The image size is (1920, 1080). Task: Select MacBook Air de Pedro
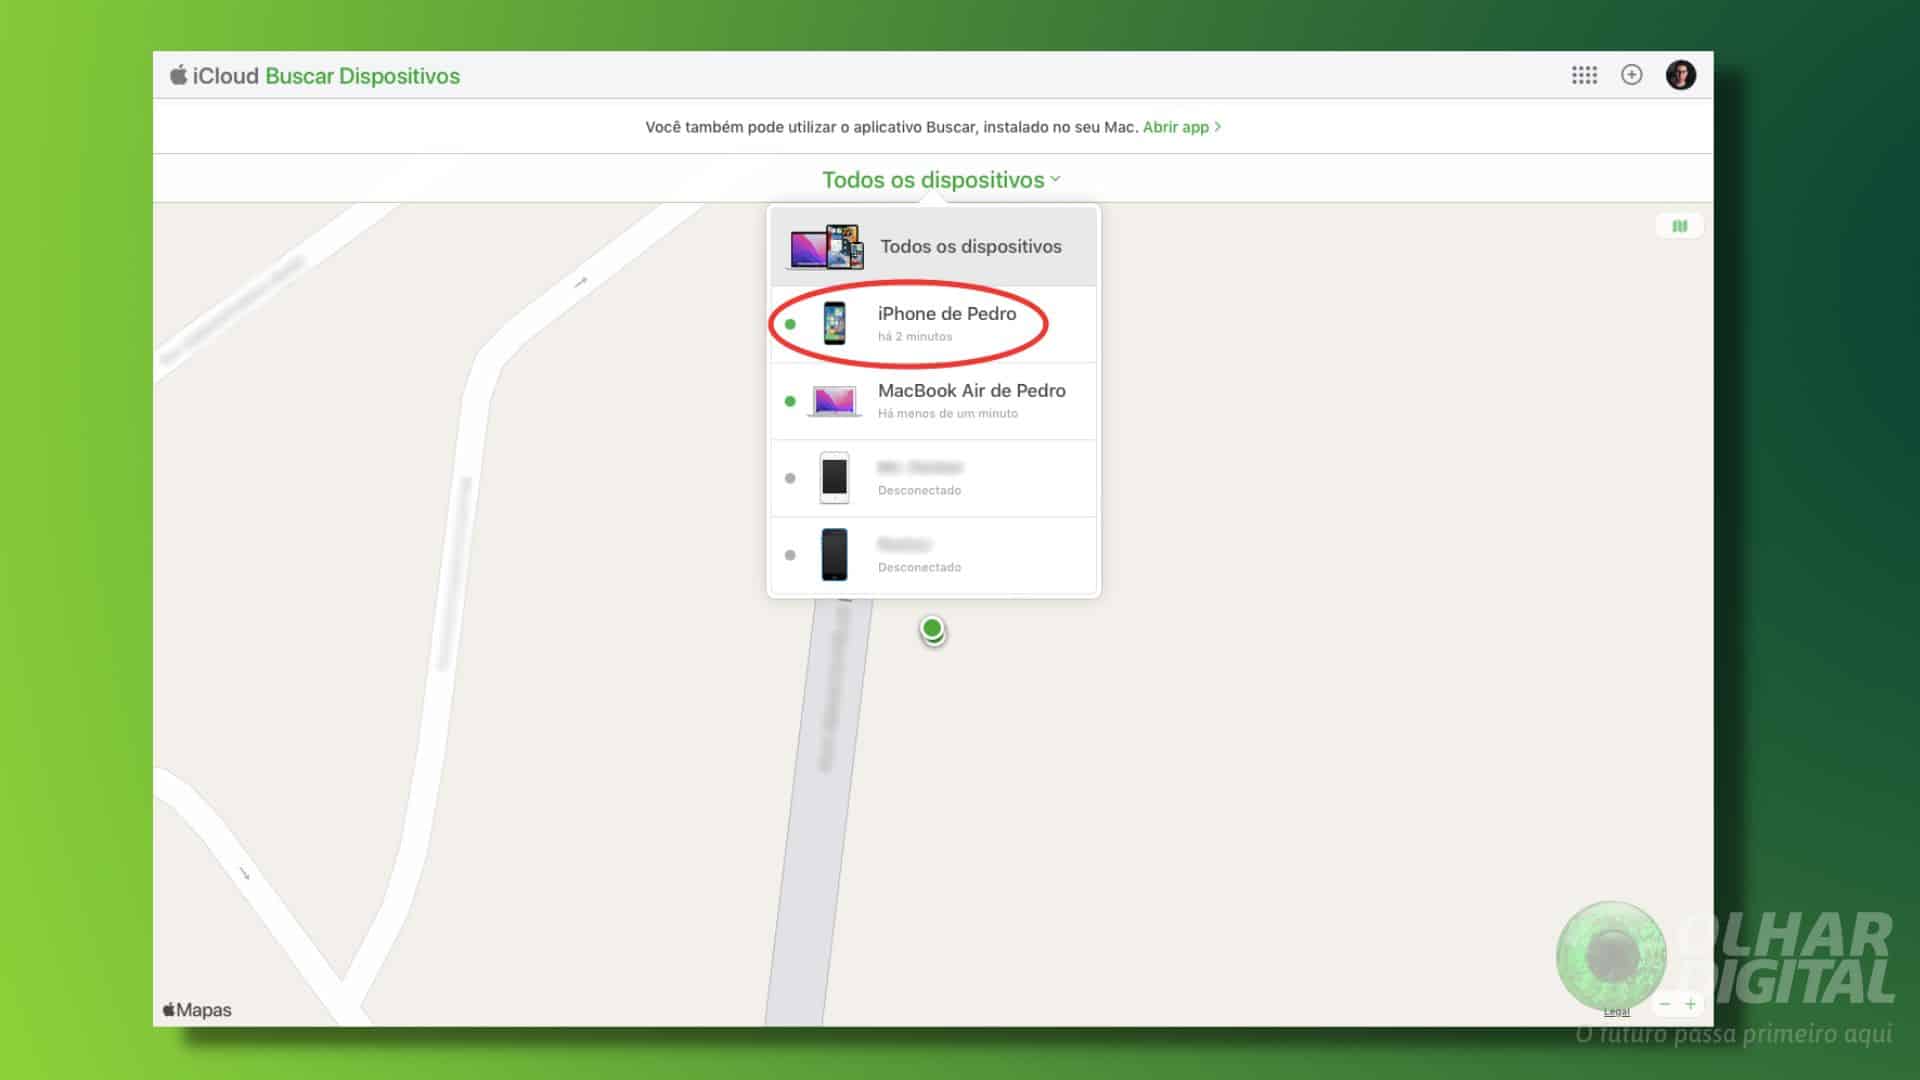pos(933,401)
